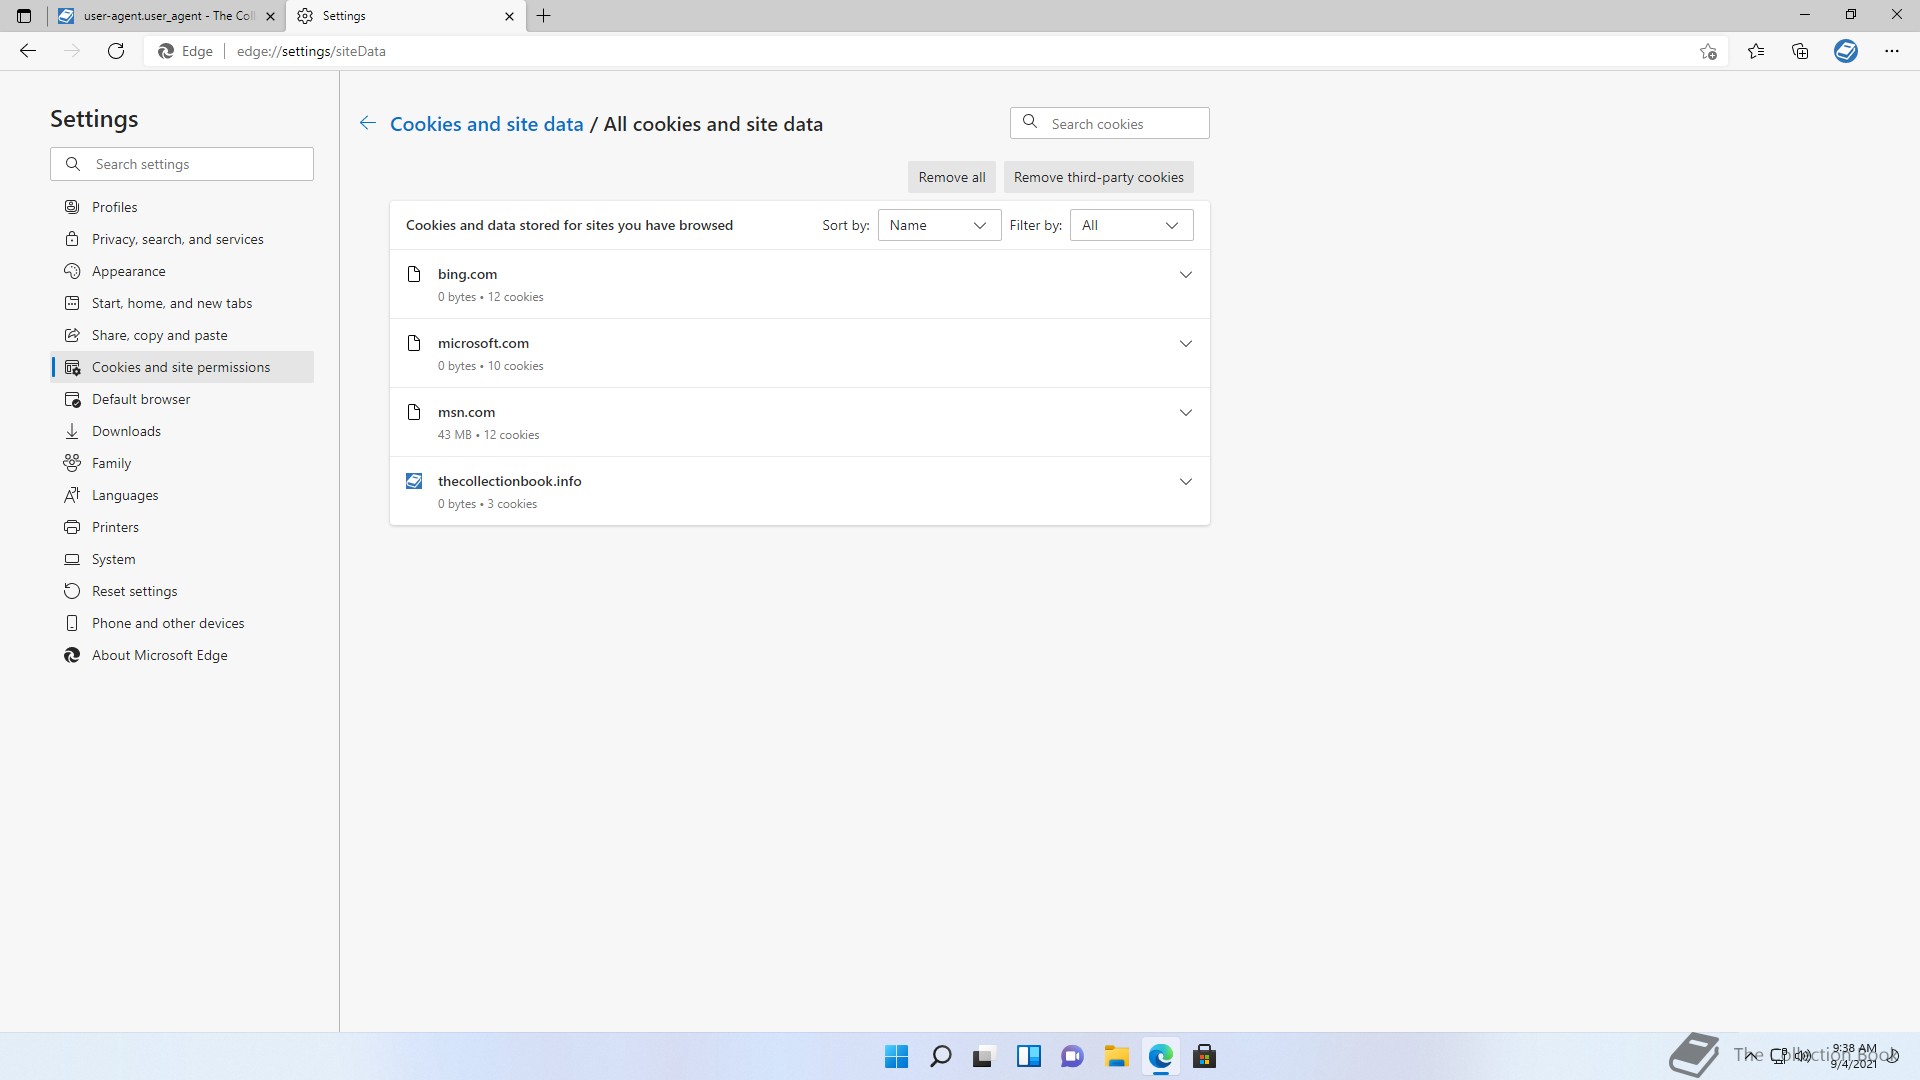Expand the microsoft.com cookies entry

pos(1186,343)
